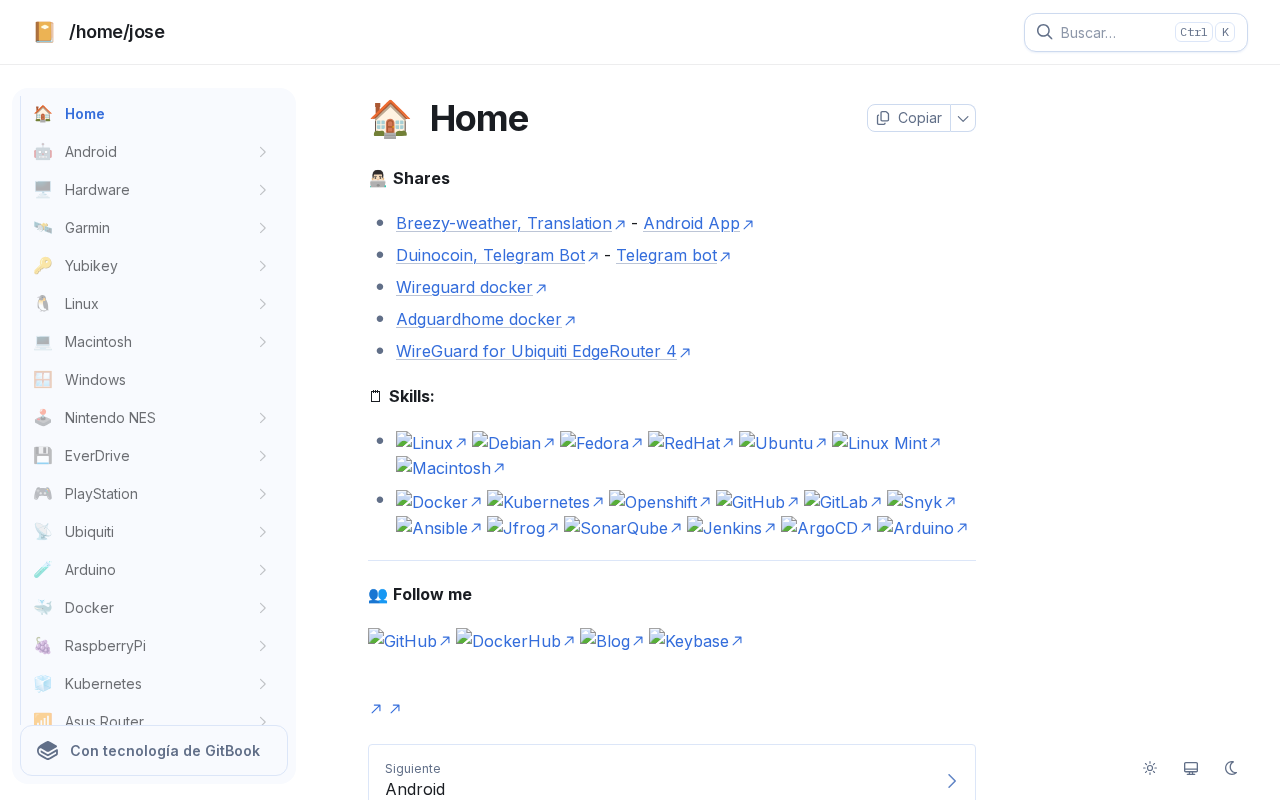Open the Windows sidebar page
Screen dimensions: 1280x800
95,380
